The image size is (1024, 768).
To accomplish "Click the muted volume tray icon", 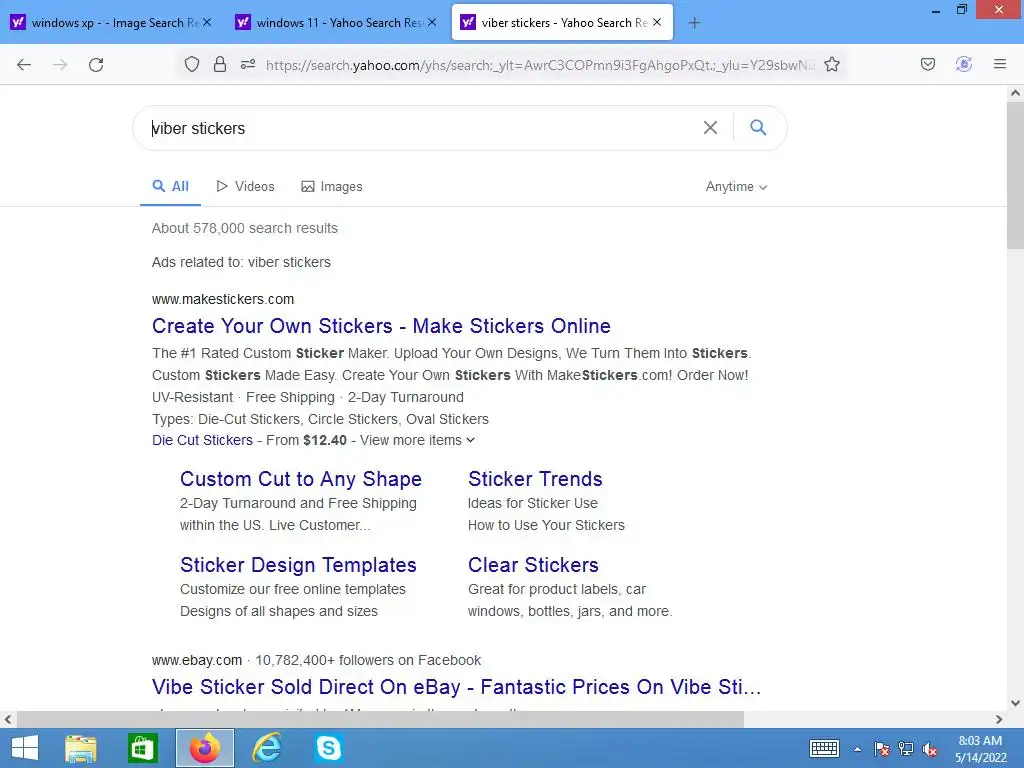I will pyautogui.click(x=930, y=749).
